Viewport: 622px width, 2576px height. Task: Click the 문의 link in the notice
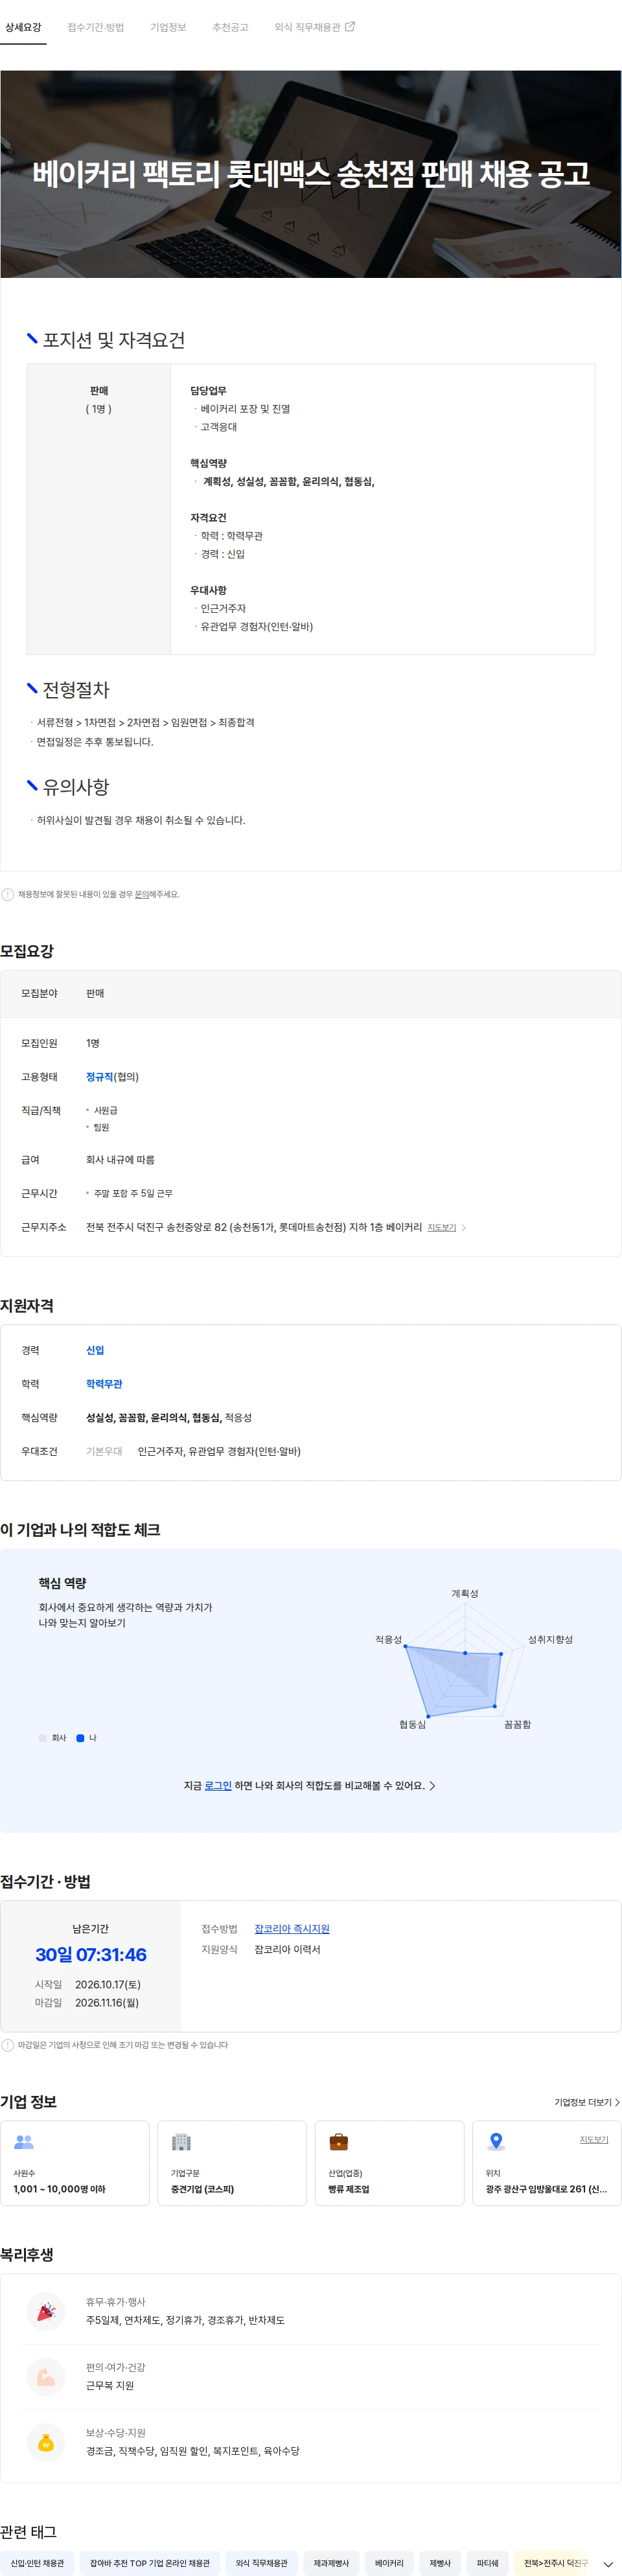click(x=142, y=894)
